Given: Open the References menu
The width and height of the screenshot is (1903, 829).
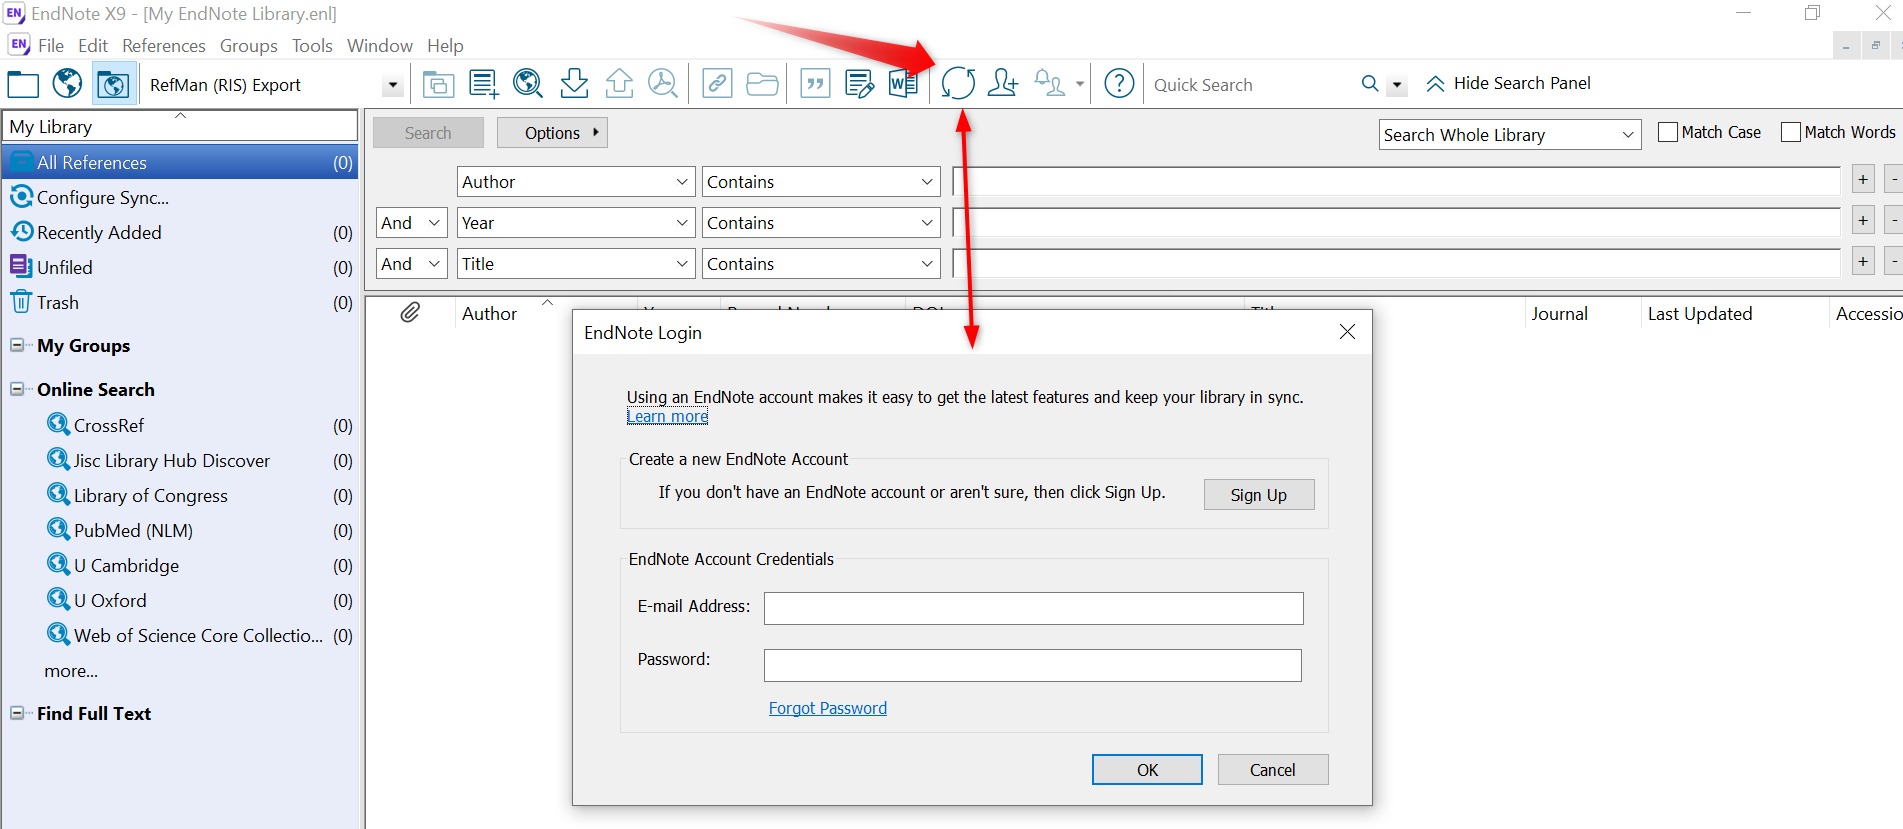Looking at the screenshot, I should pos(163,46).
